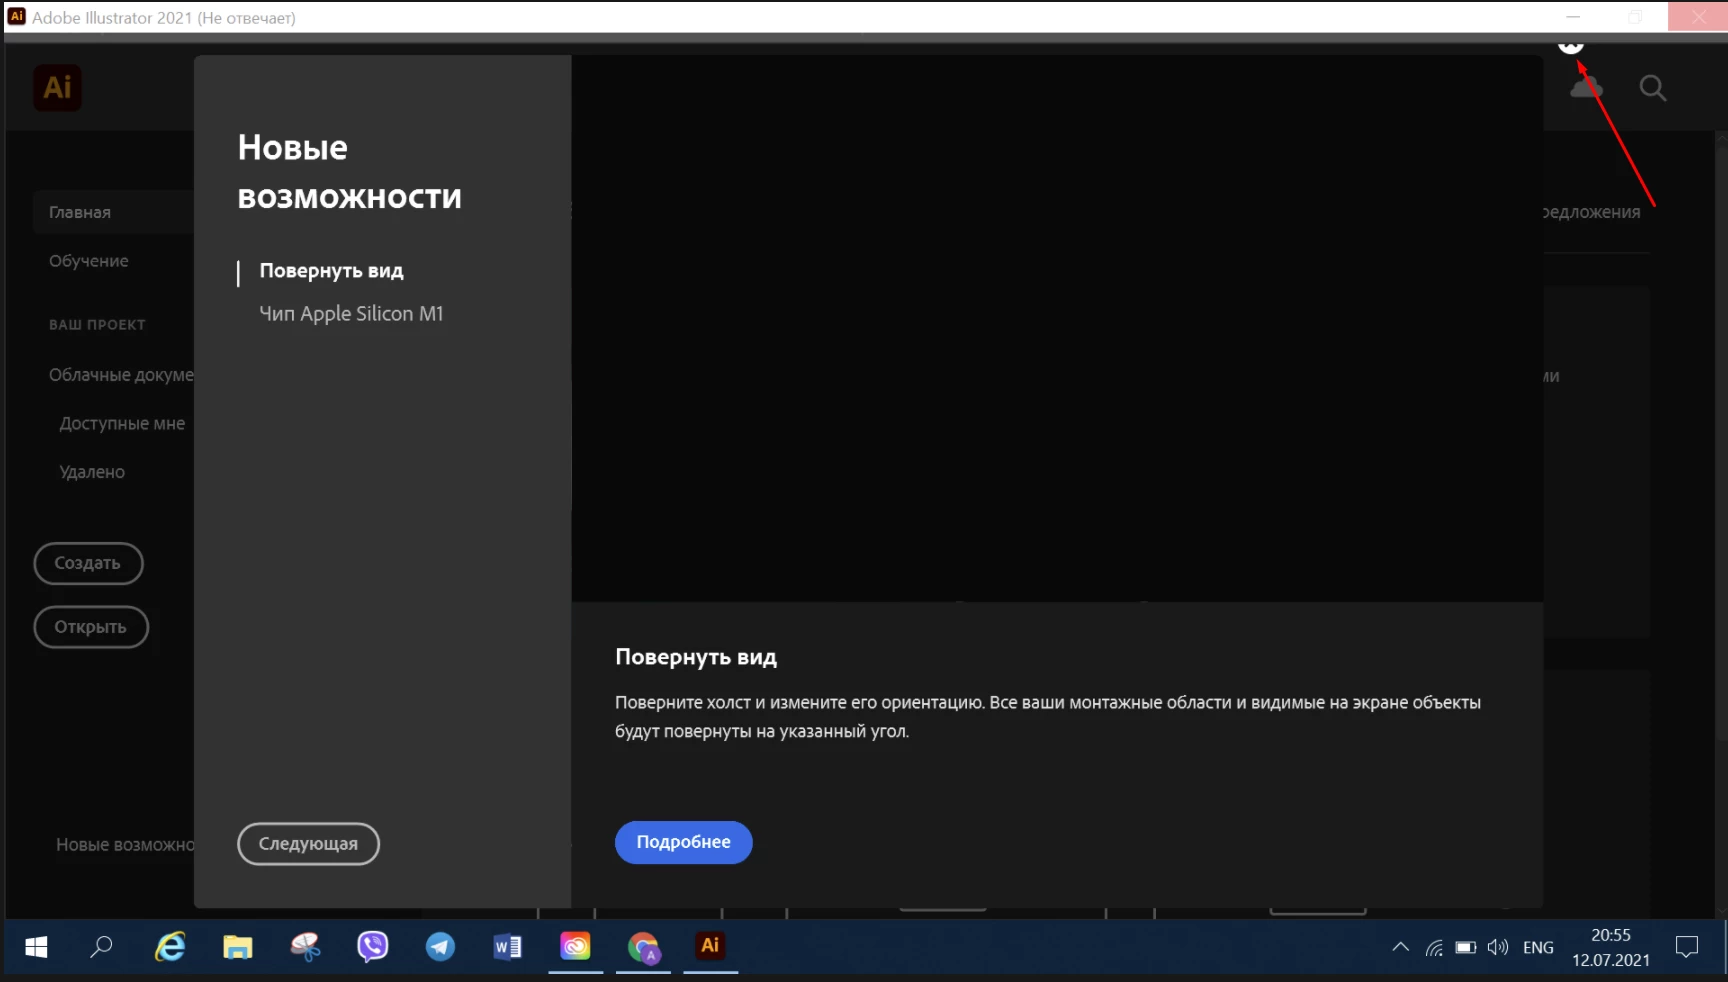This screenshot has height=982, width=1728.
Task: Select the "Повернуть вид" feature item
Action: click(x=331, y=271)
